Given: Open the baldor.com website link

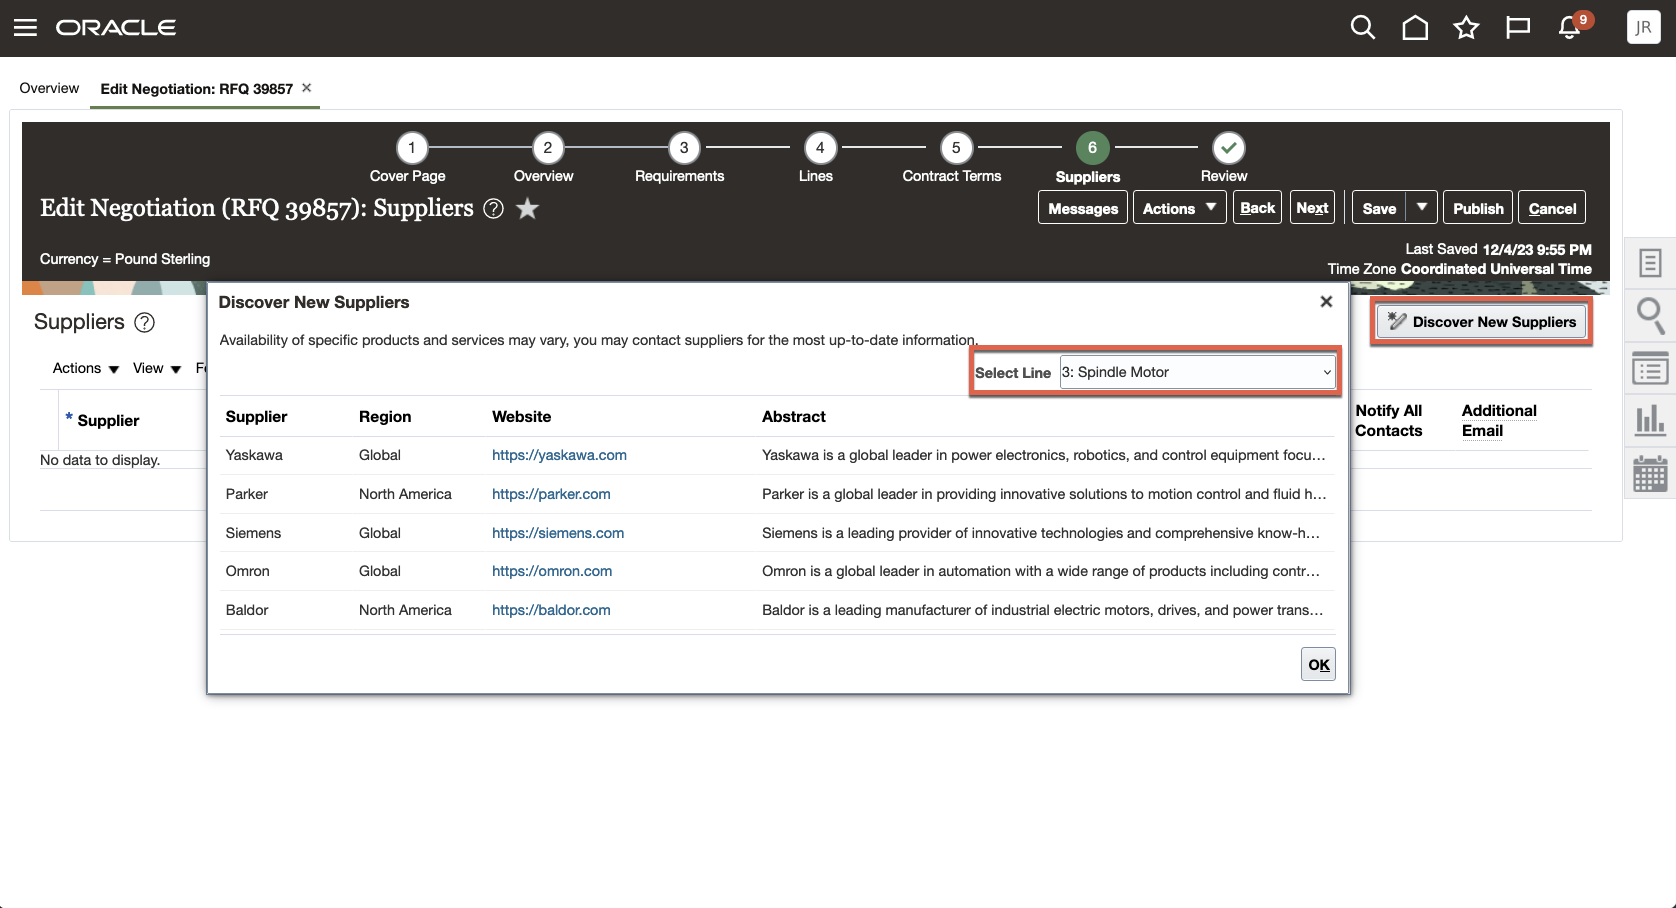Looking at the screenshot, I should (x=551, y=610).
